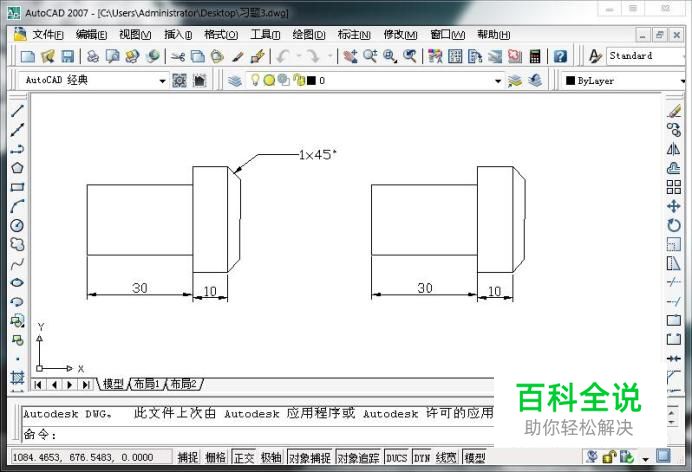
Task: Select the Hatch tool at left toolbar bottom
Action: point(17,378)
